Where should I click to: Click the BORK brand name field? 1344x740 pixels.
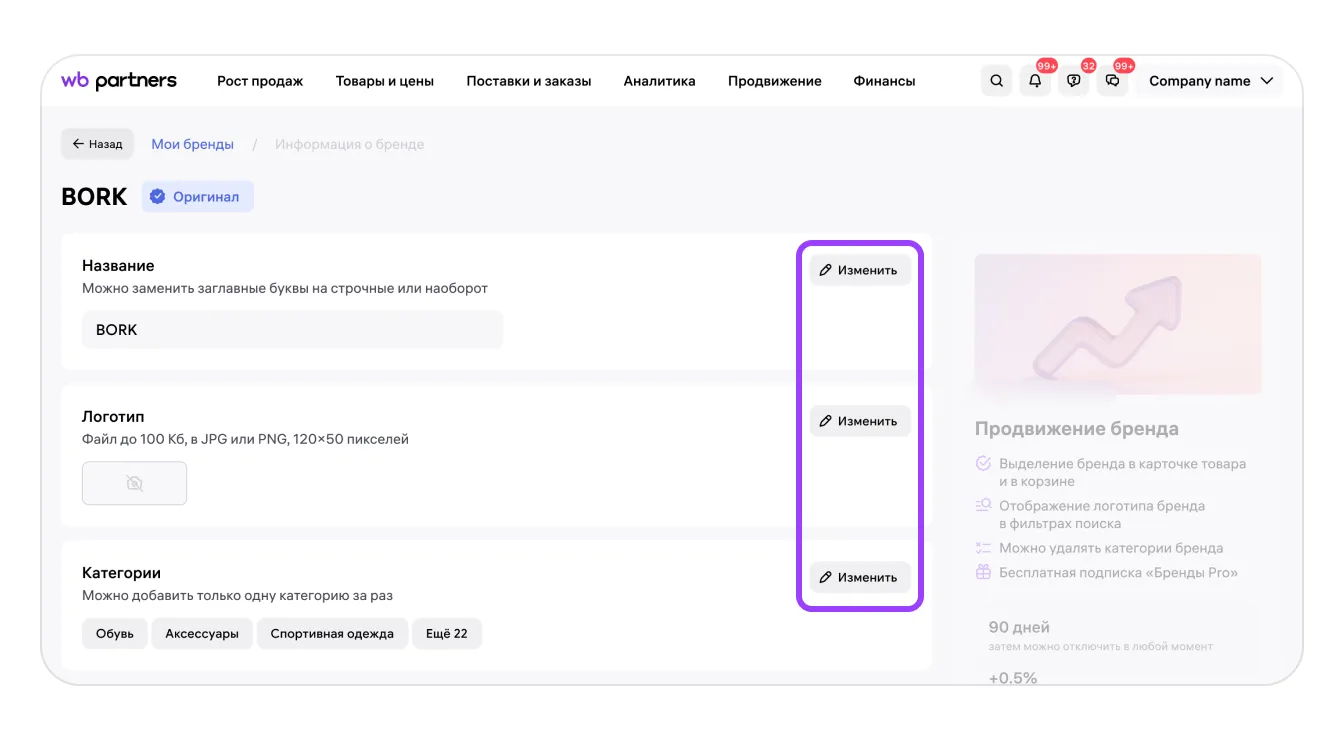pyautogui.click(x=292, y=330)
